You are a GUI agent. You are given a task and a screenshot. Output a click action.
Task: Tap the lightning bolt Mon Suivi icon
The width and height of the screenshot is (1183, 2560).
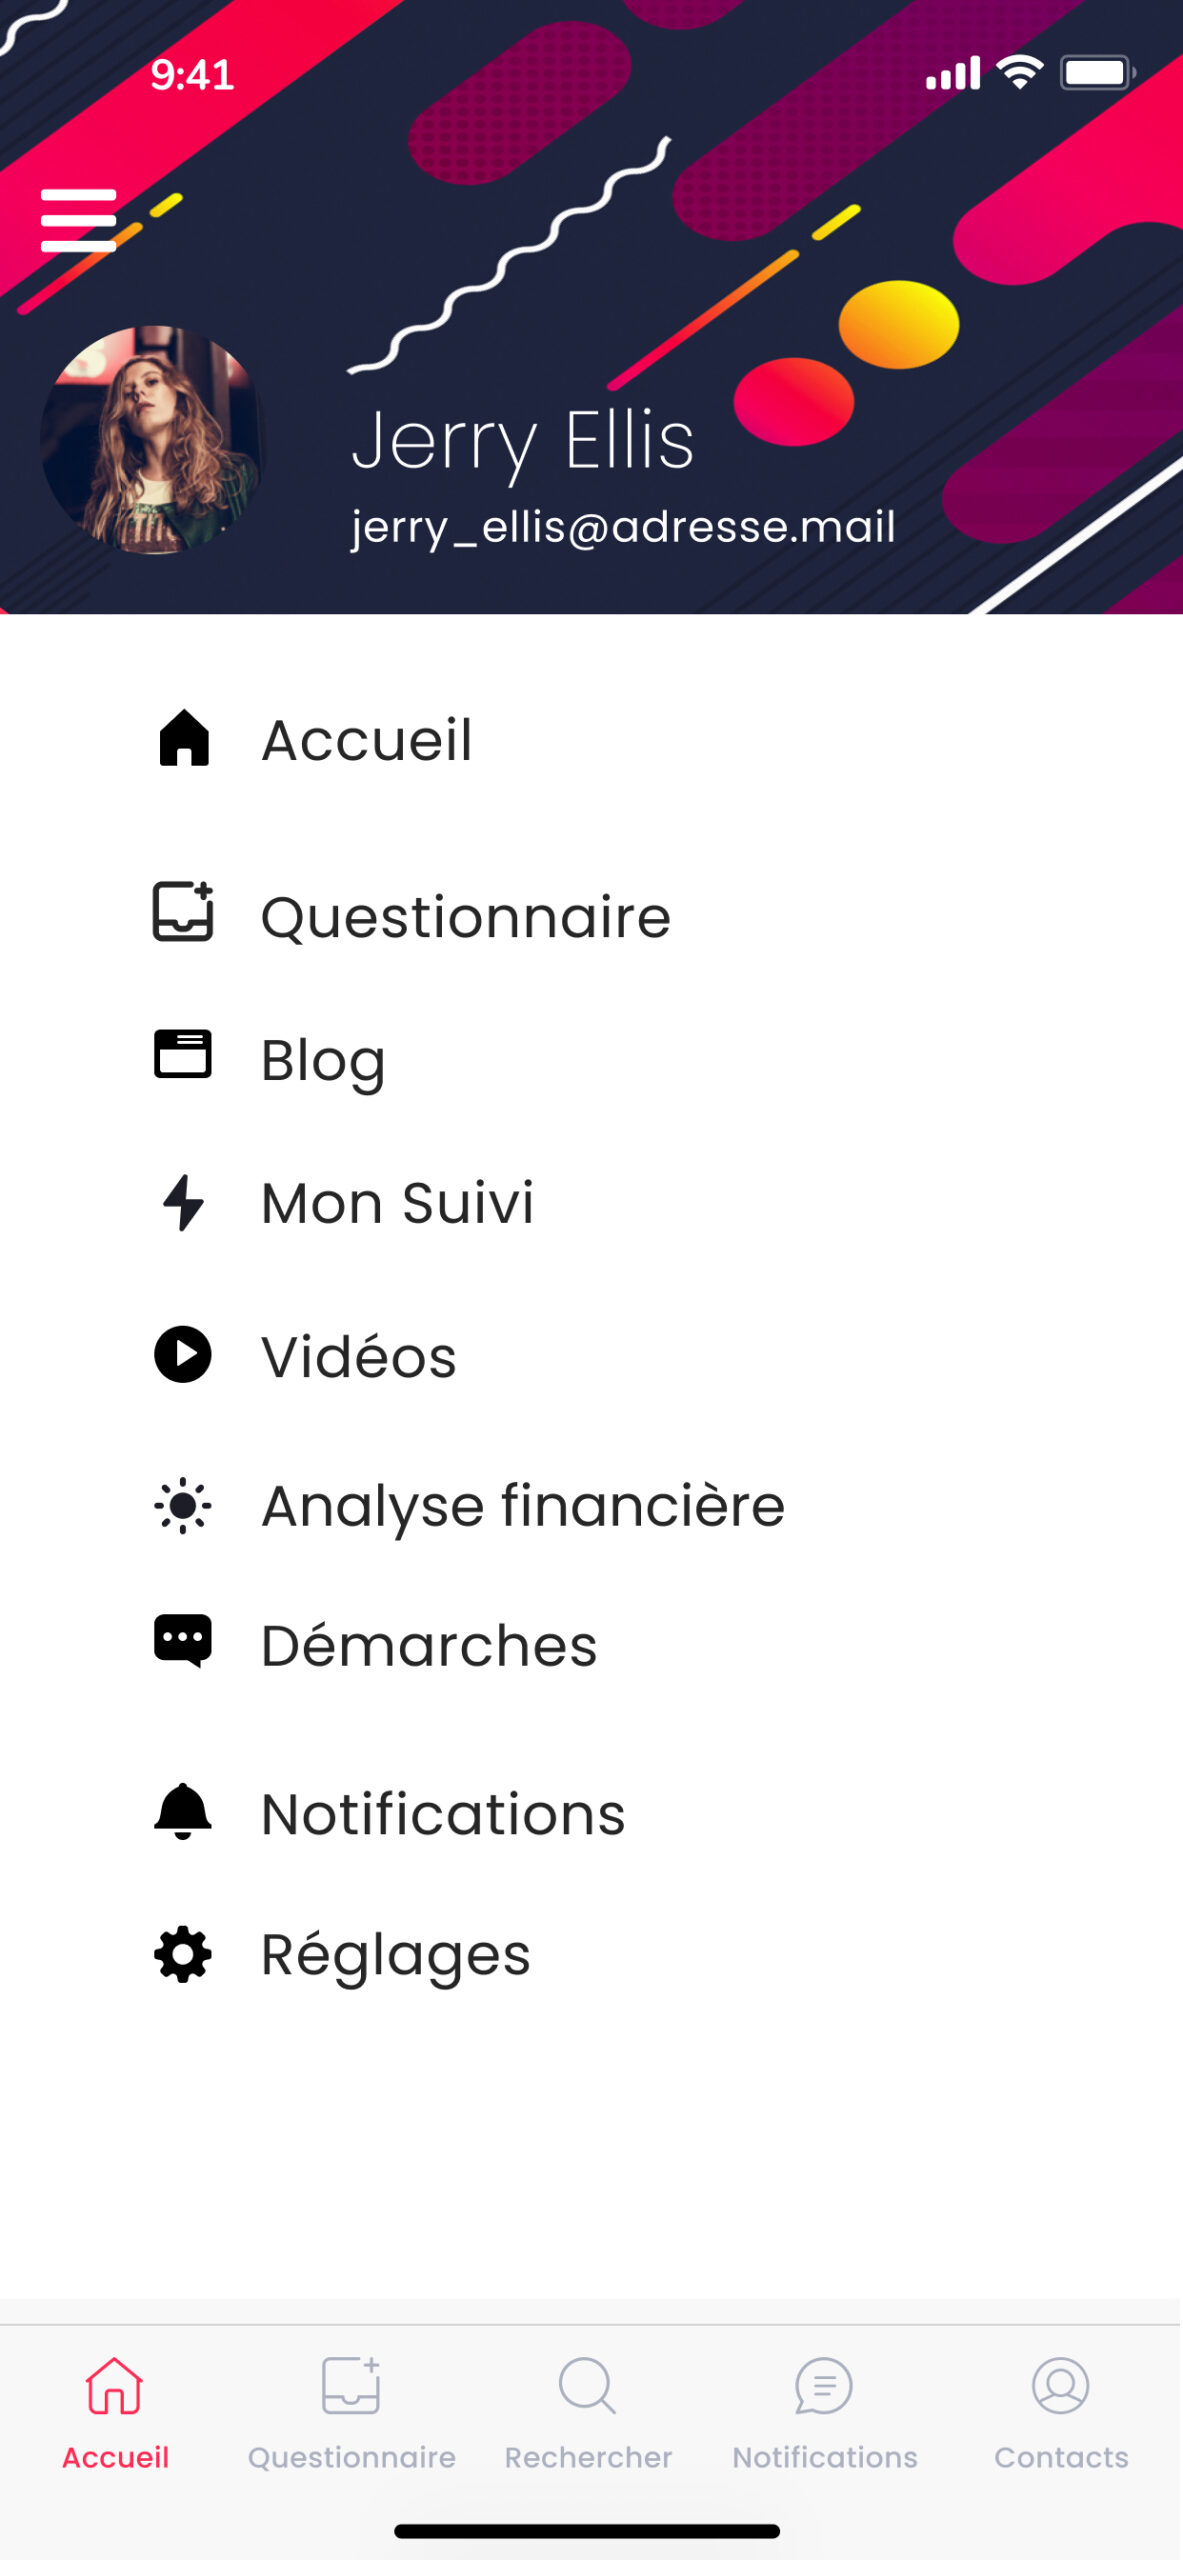pyautogui.click(x=183, y=1202)
